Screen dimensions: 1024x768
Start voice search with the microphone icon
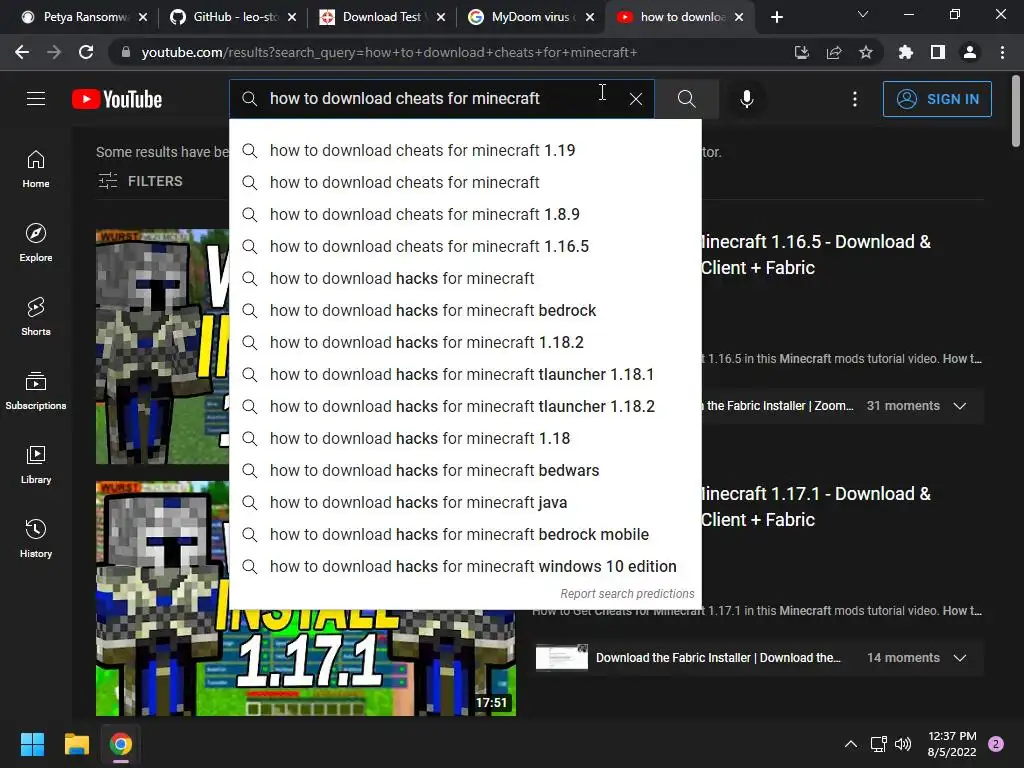(746, 99)
